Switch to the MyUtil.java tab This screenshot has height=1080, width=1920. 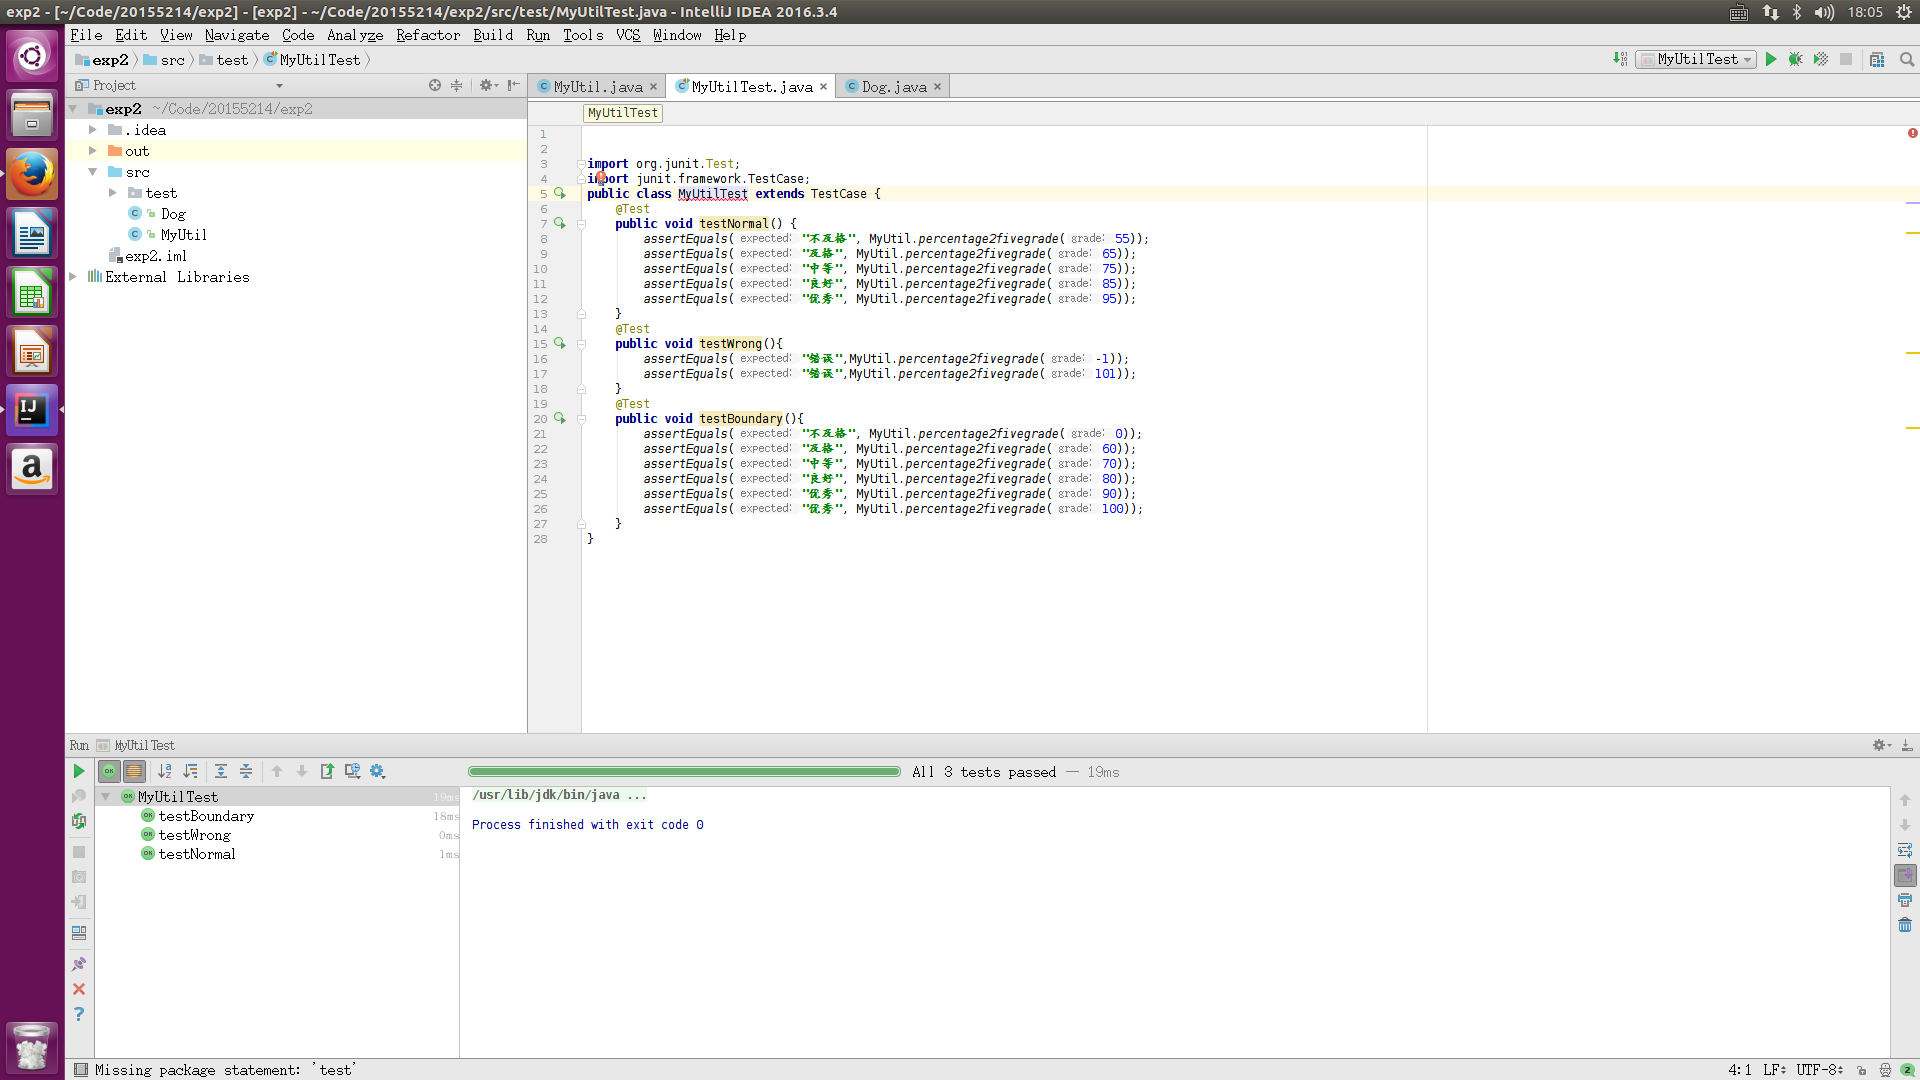[x=597, y=87]
